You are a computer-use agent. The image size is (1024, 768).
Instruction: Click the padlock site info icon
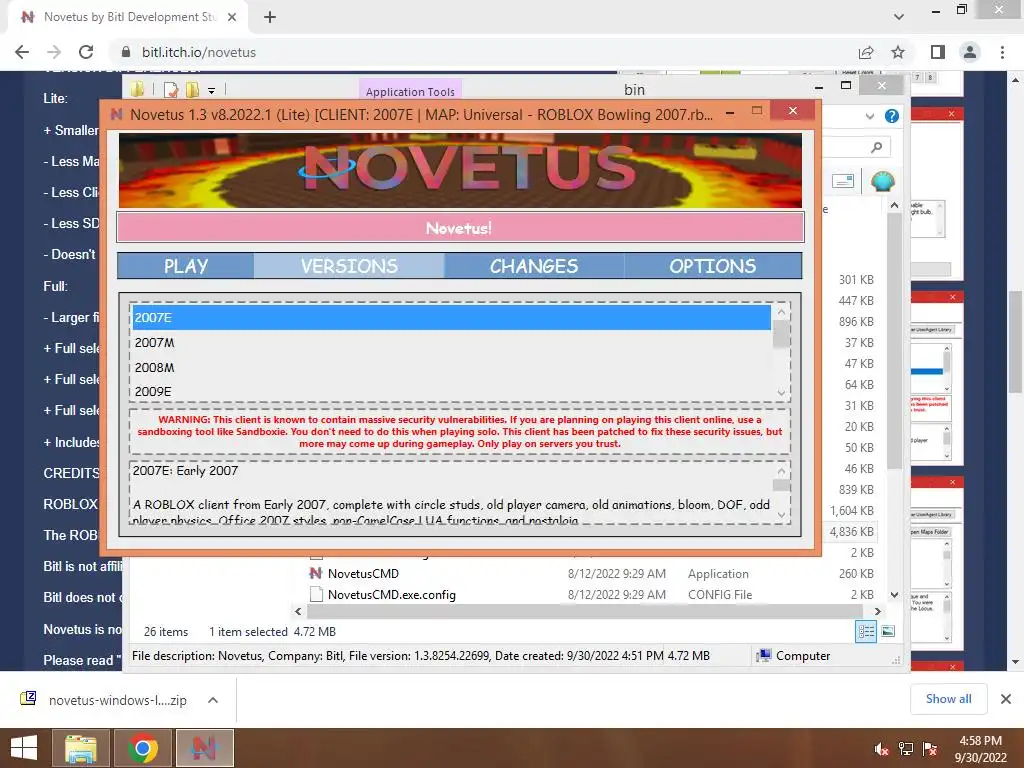[126, 52]
